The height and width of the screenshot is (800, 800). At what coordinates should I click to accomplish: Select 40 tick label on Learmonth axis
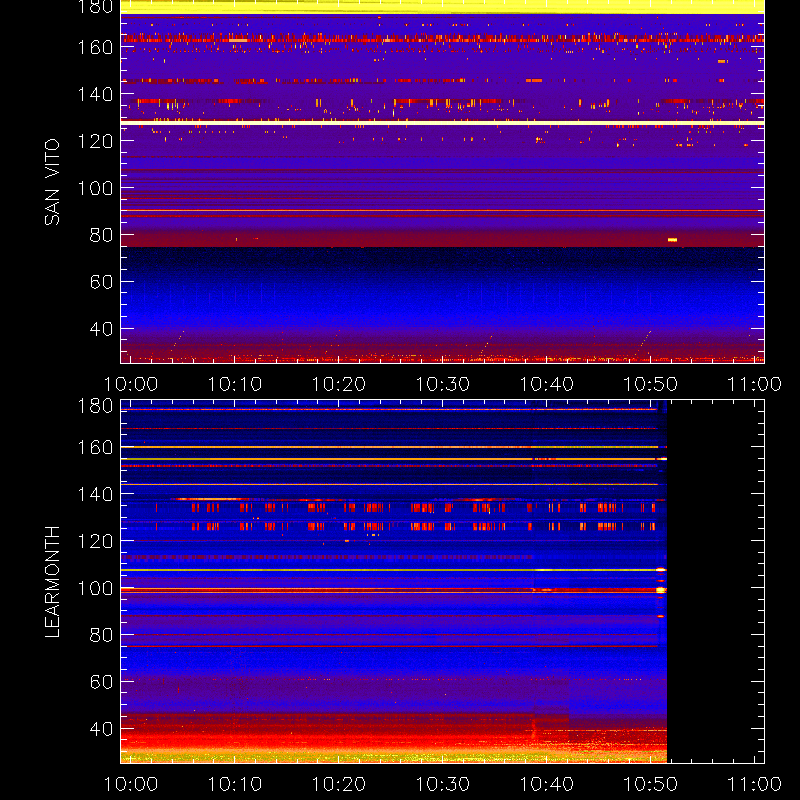click(101, 729)
